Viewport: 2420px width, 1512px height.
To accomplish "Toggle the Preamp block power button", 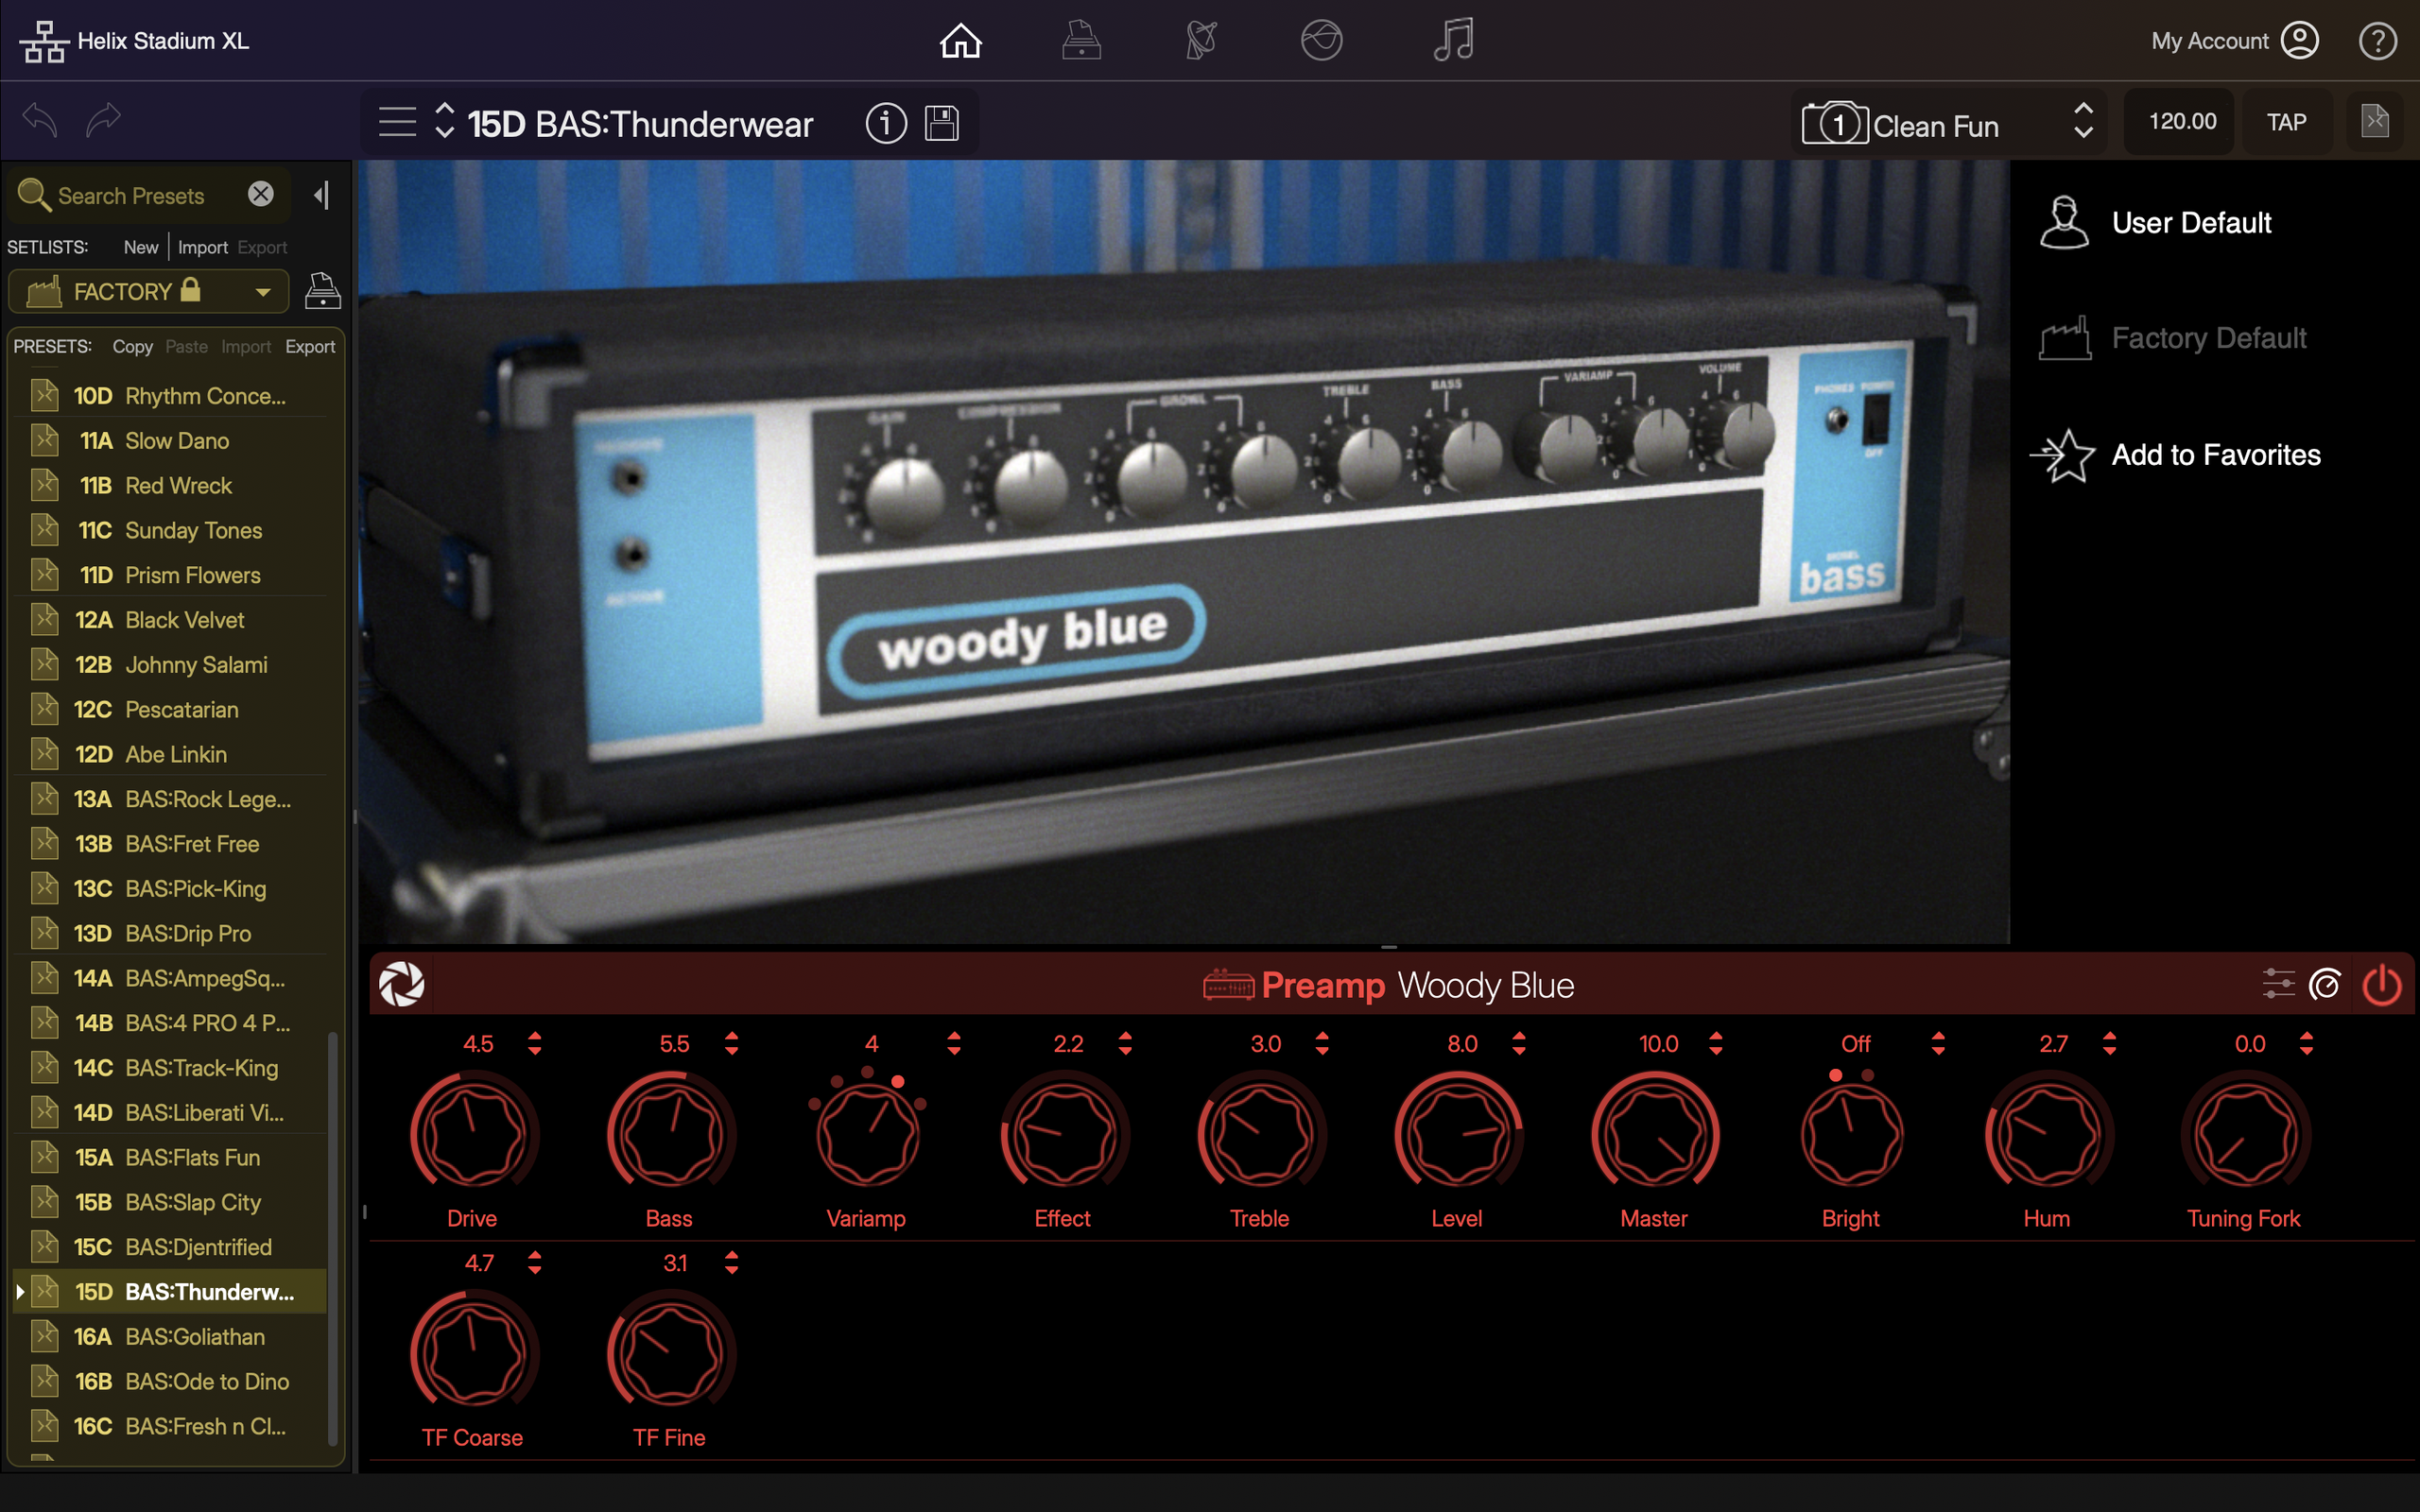I will pyautogui.click(x=2381, y=984).
